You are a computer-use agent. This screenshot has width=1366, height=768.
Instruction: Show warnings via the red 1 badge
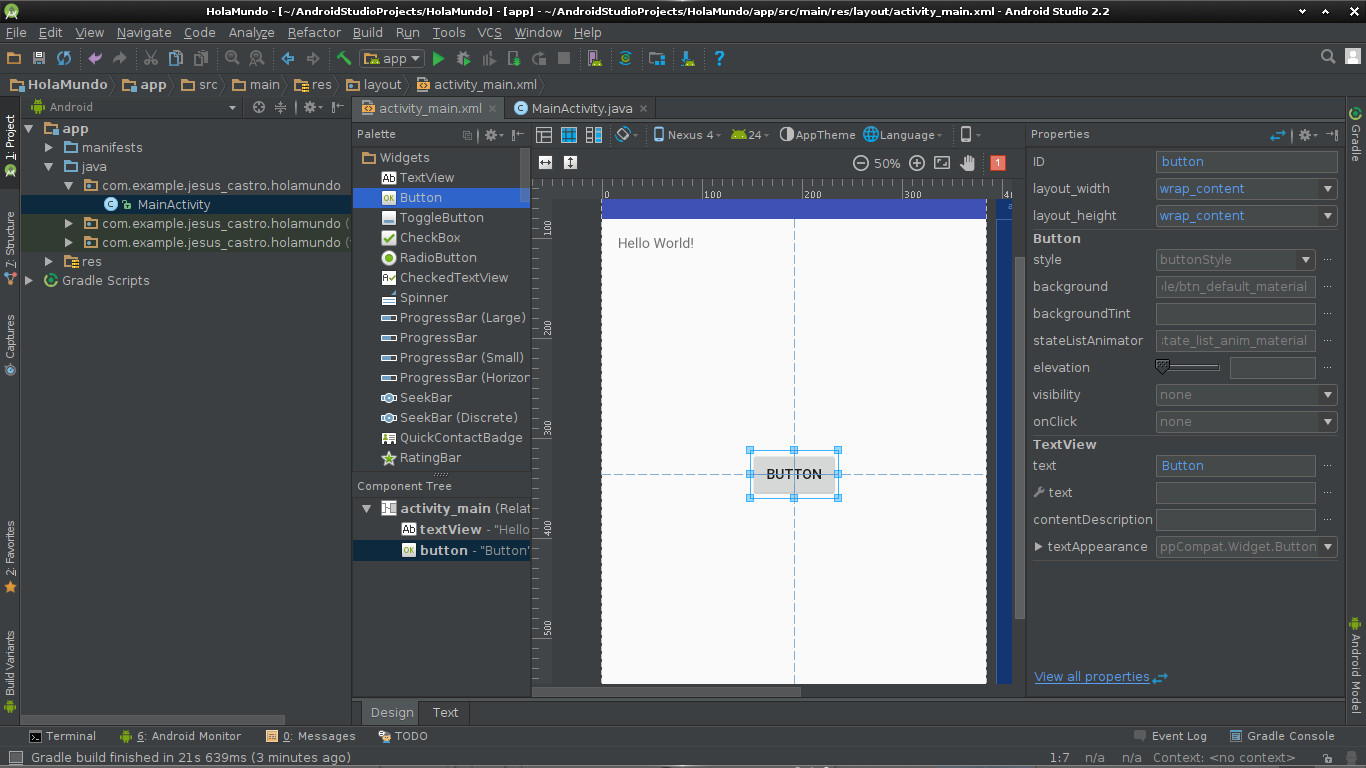998,163
